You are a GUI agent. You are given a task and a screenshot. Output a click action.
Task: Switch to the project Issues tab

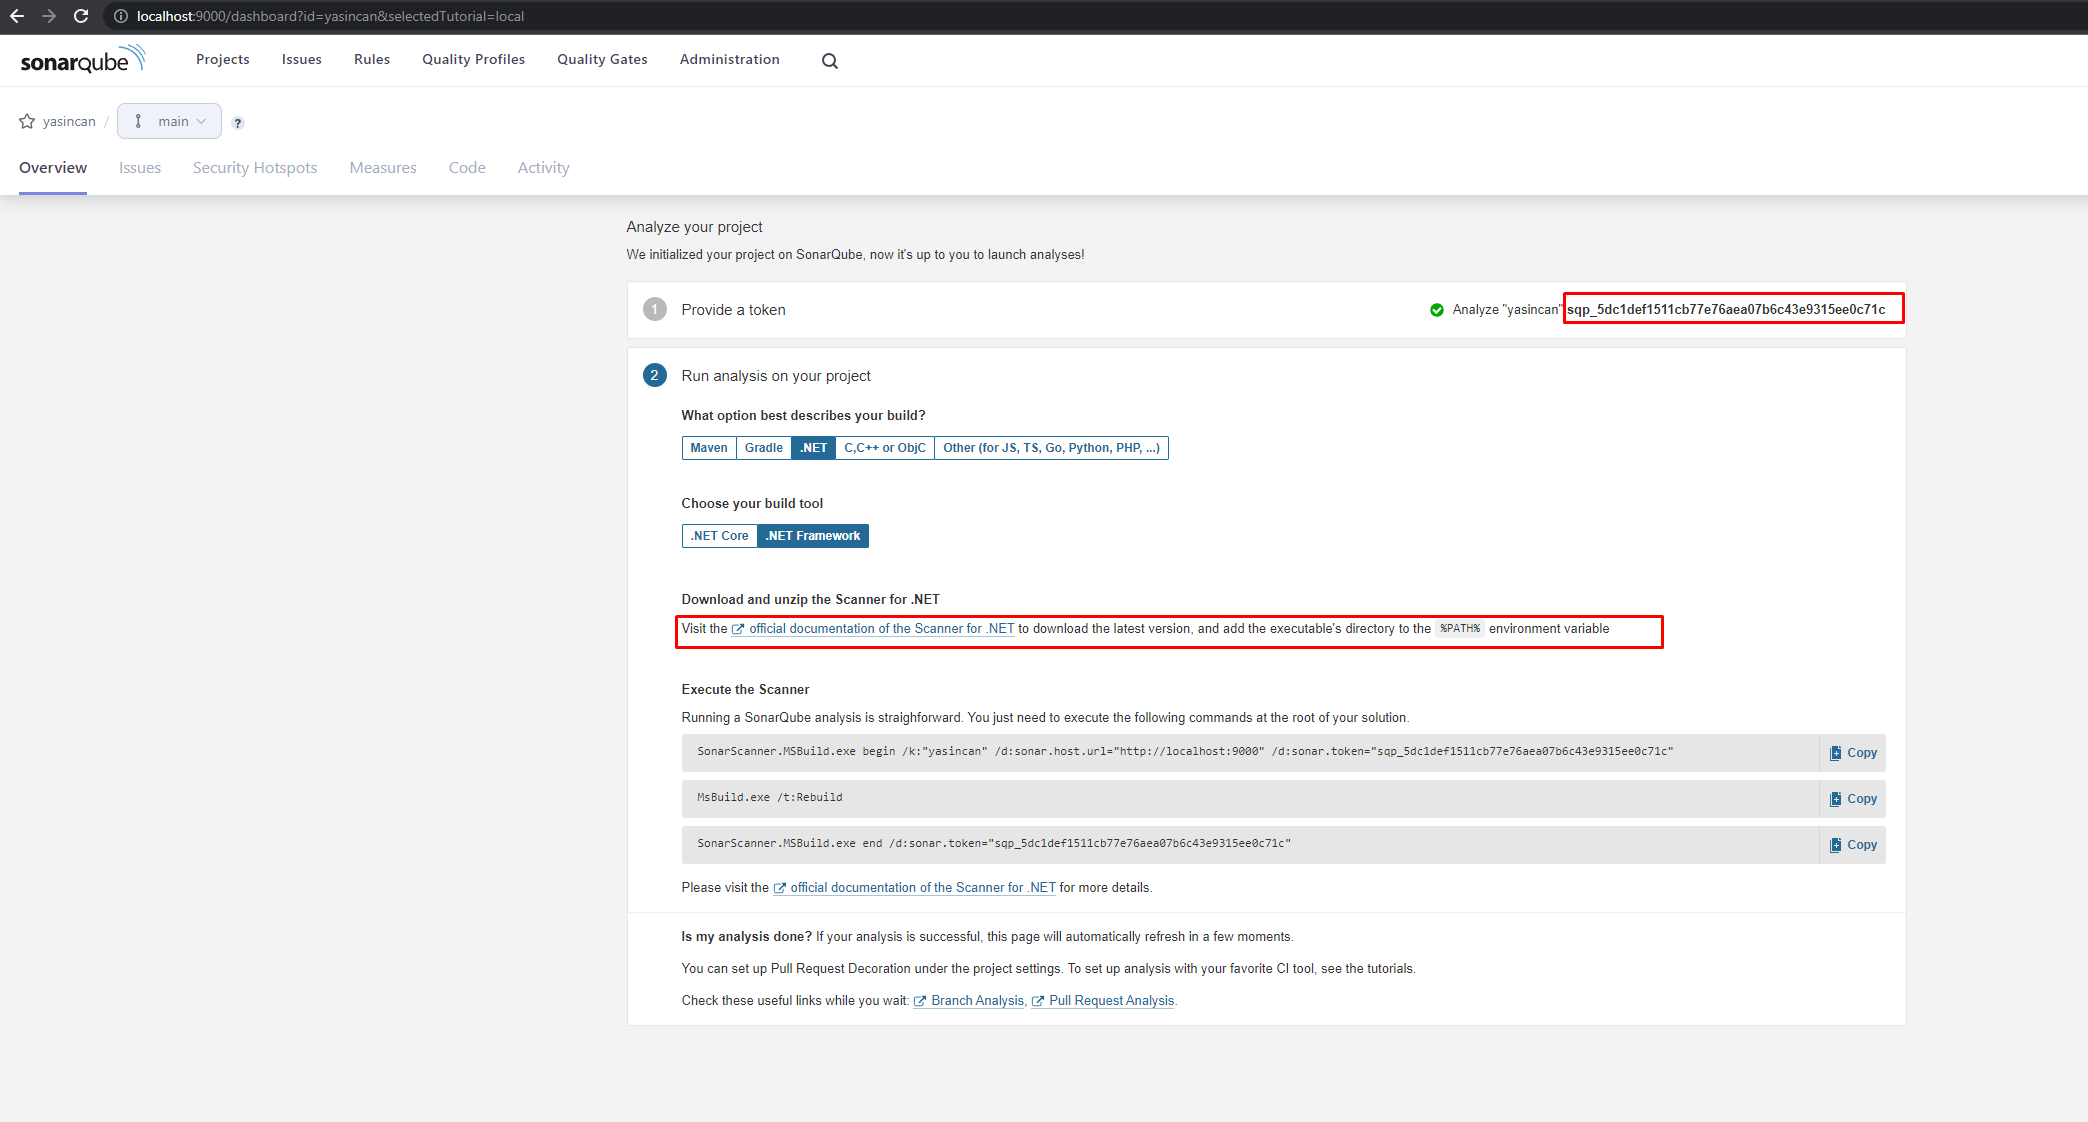coord(140,168)
